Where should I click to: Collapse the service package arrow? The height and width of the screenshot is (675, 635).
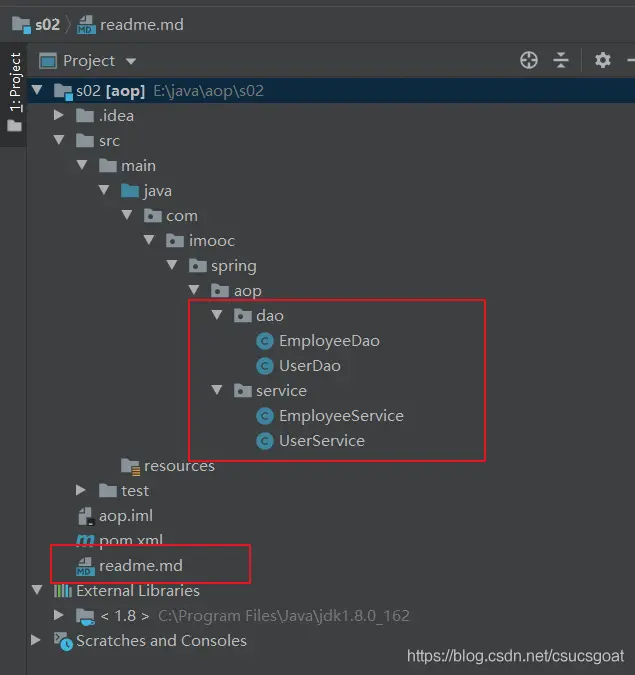(217, 390)
